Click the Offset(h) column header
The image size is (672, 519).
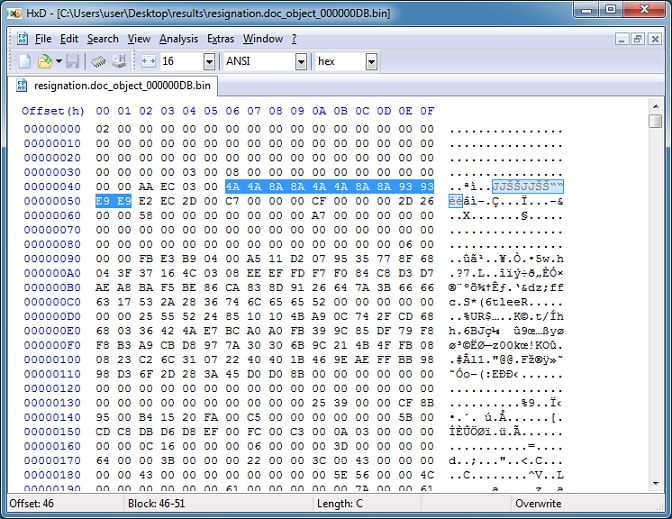(53, 111)
